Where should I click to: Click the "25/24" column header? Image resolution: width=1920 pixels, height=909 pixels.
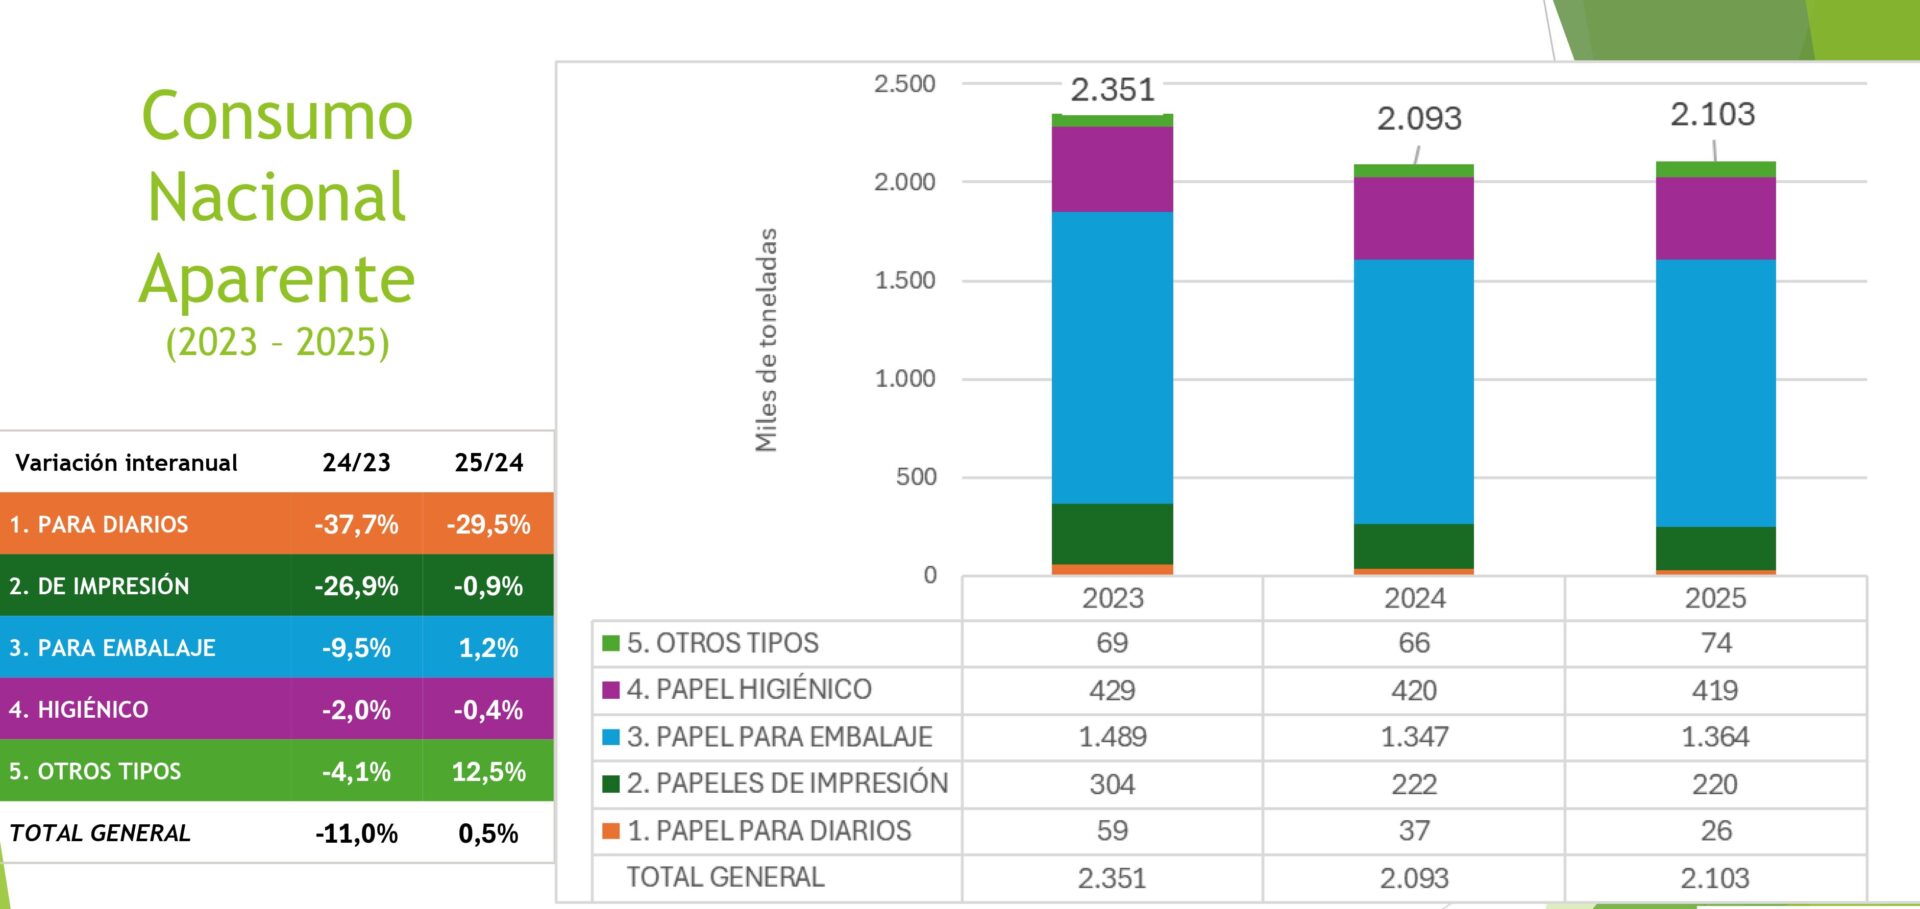click(488, 463)
